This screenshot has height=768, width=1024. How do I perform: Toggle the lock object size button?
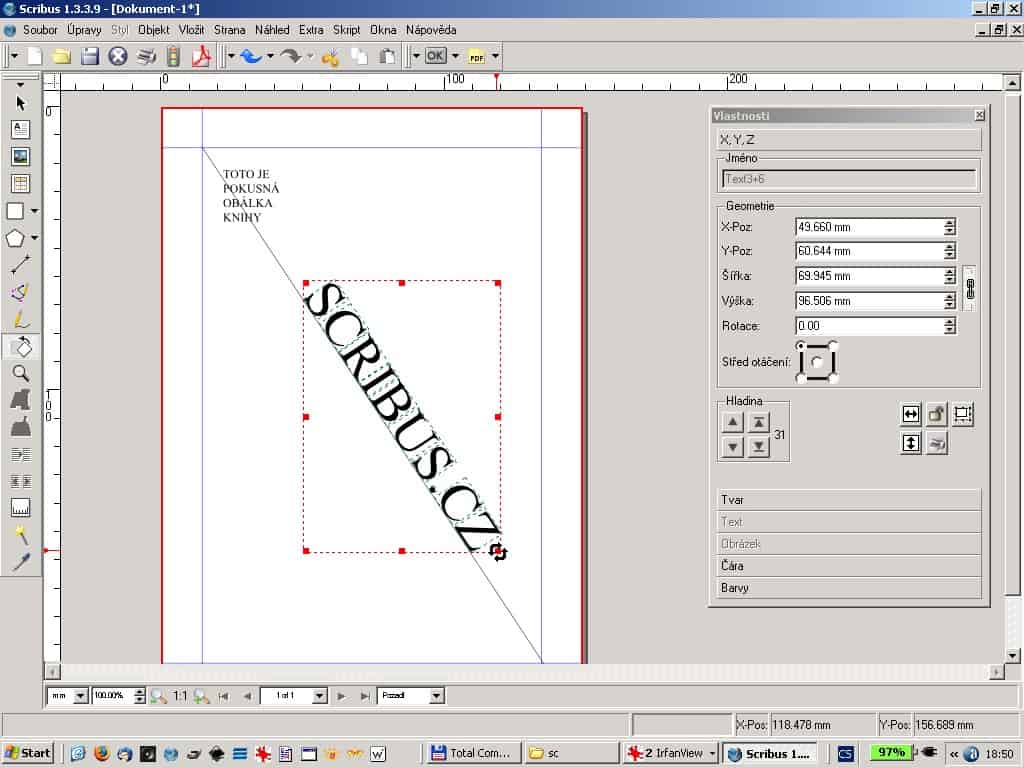(963, 414)
